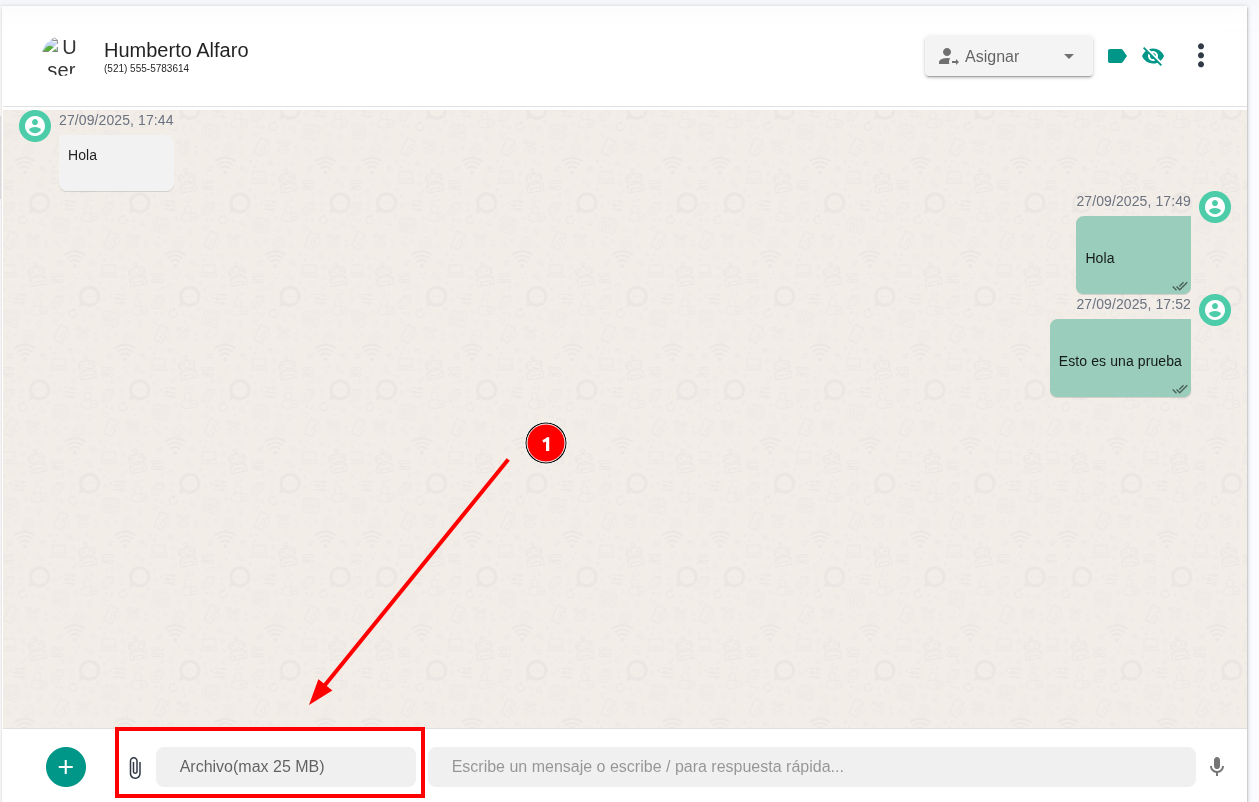Click the Humberto Alfaro contact name
Image resolution: width=1259 pixels, height=802 pixels.
176,50
